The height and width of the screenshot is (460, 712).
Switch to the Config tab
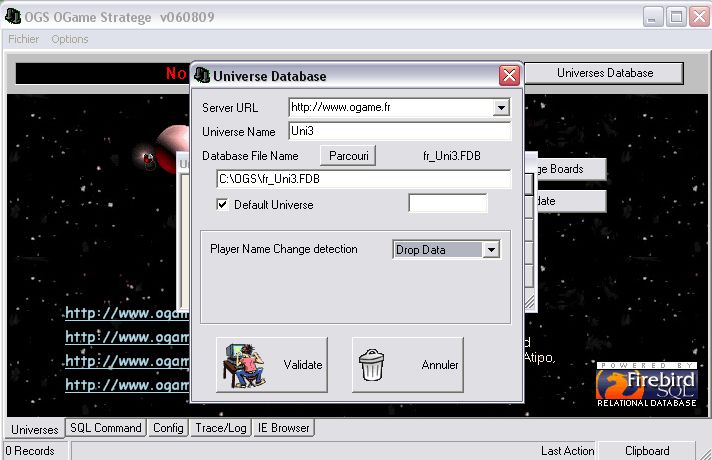pyautogui.click(x=168, y=428)
